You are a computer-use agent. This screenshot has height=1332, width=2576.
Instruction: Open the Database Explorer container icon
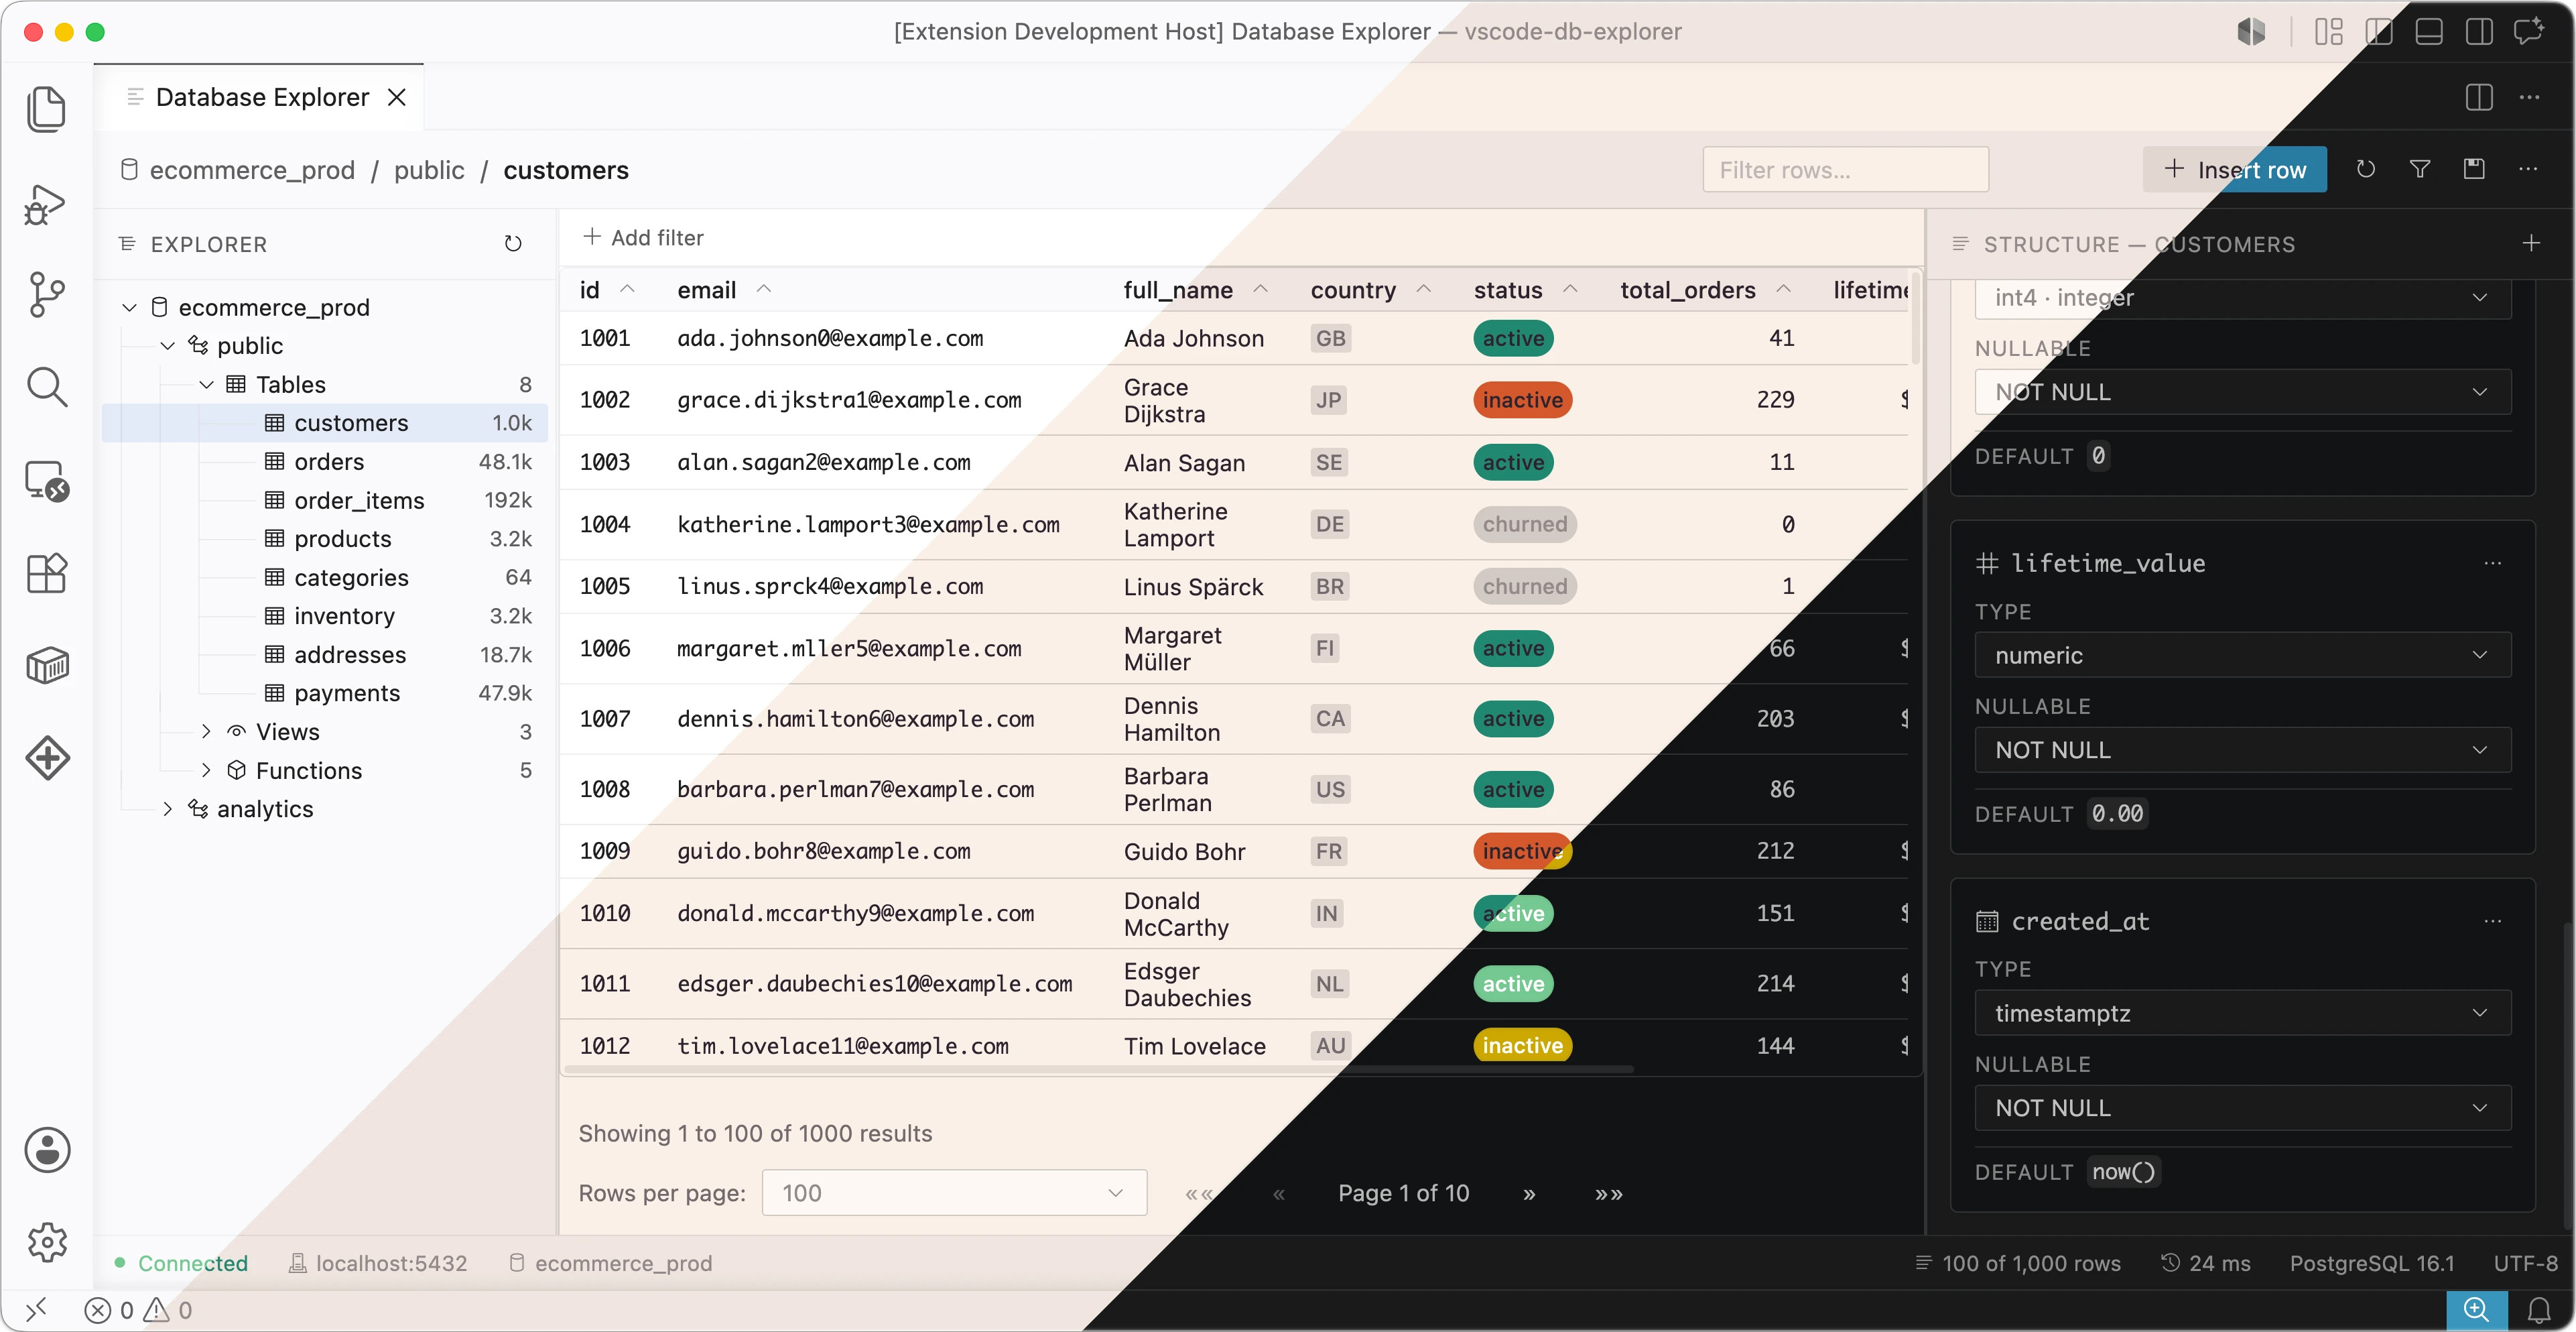[x=46, y=665]
